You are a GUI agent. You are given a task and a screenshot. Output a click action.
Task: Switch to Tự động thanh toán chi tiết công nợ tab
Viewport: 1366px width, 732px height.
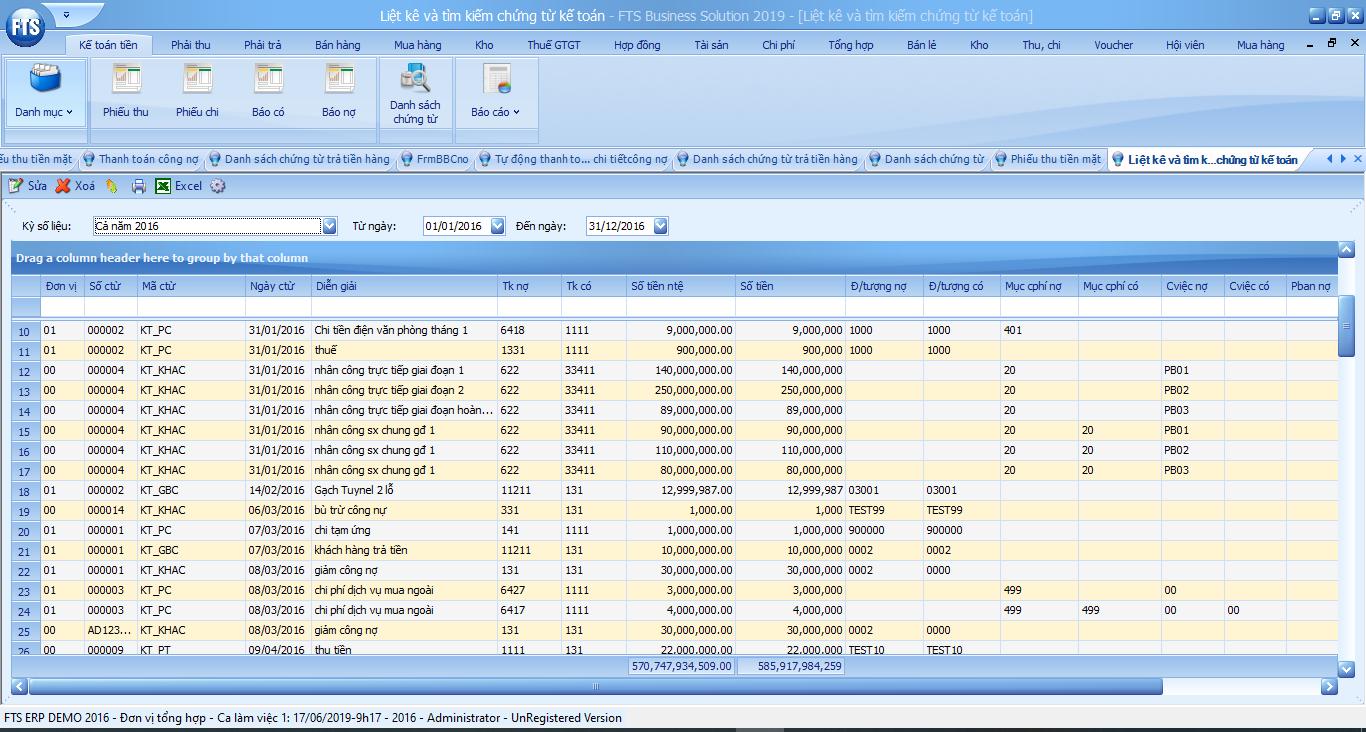pos(572,159)
